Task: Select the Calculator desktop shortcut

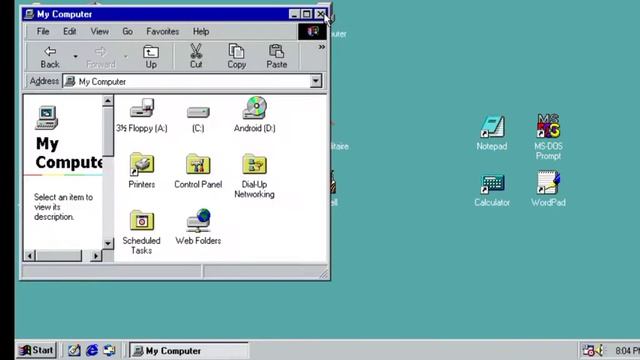Action: pos(492,190)
